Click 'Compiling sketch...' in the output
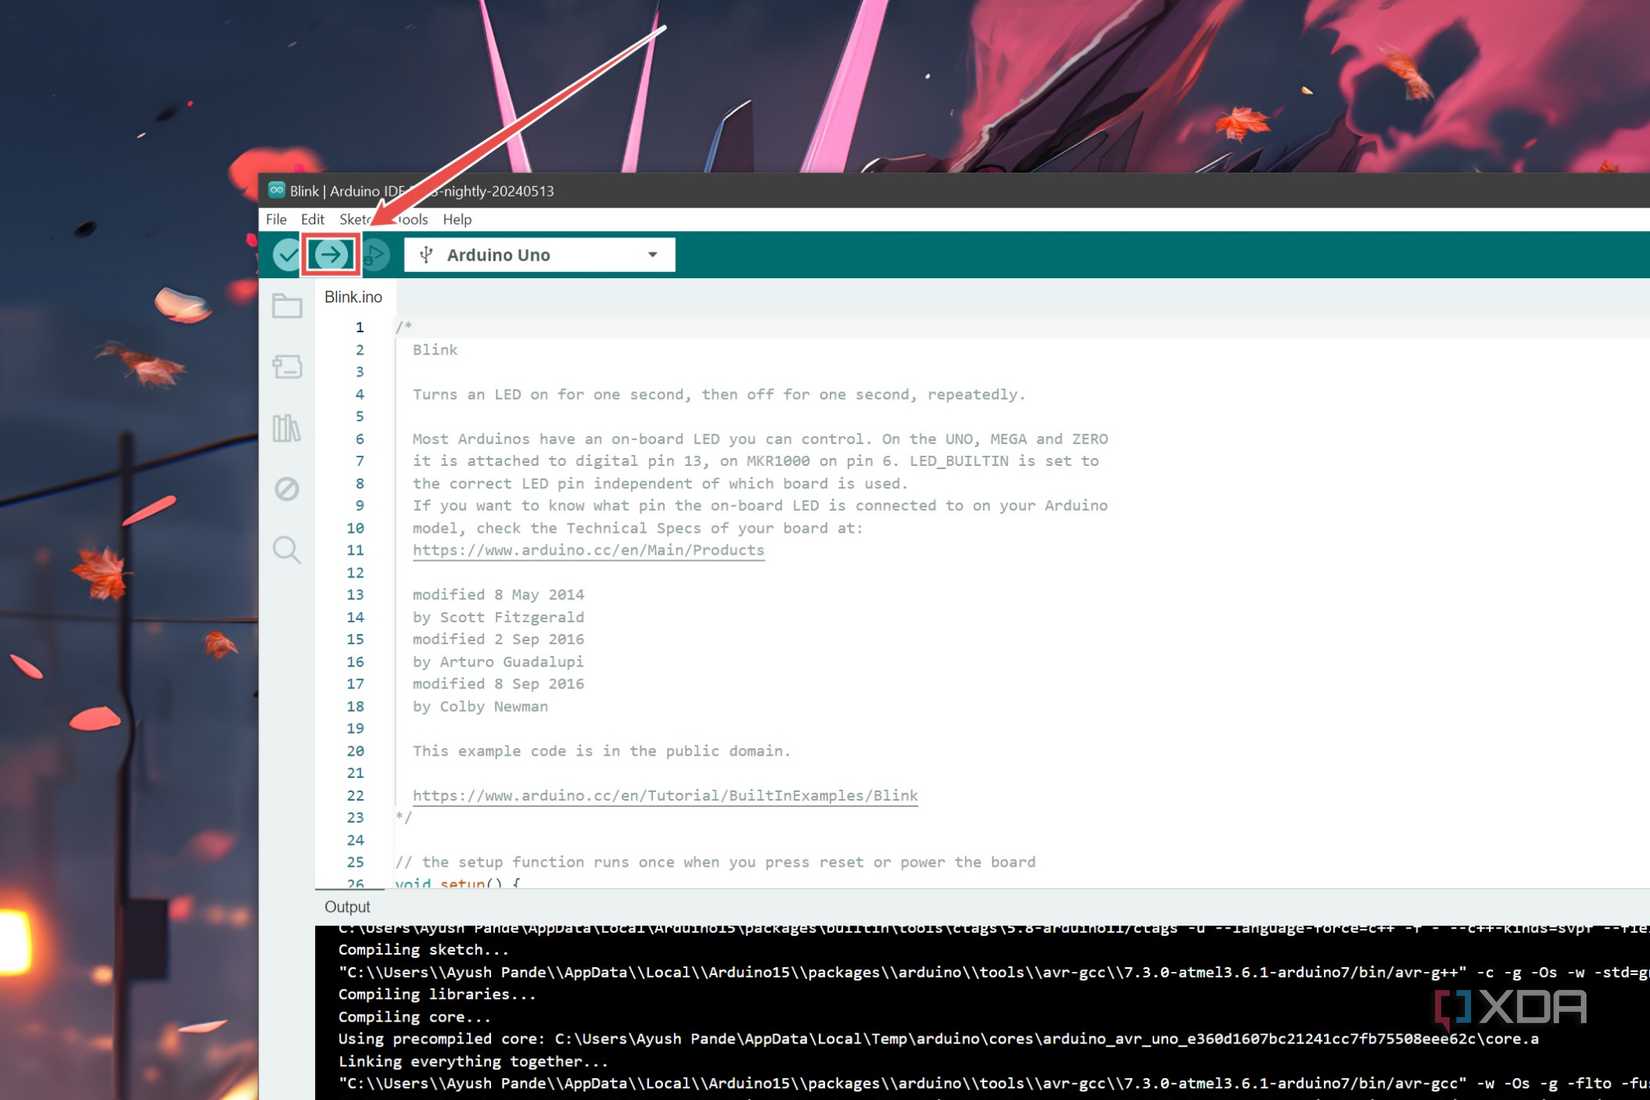This screenshot has height=1100, width=1650. click(425, 950)
